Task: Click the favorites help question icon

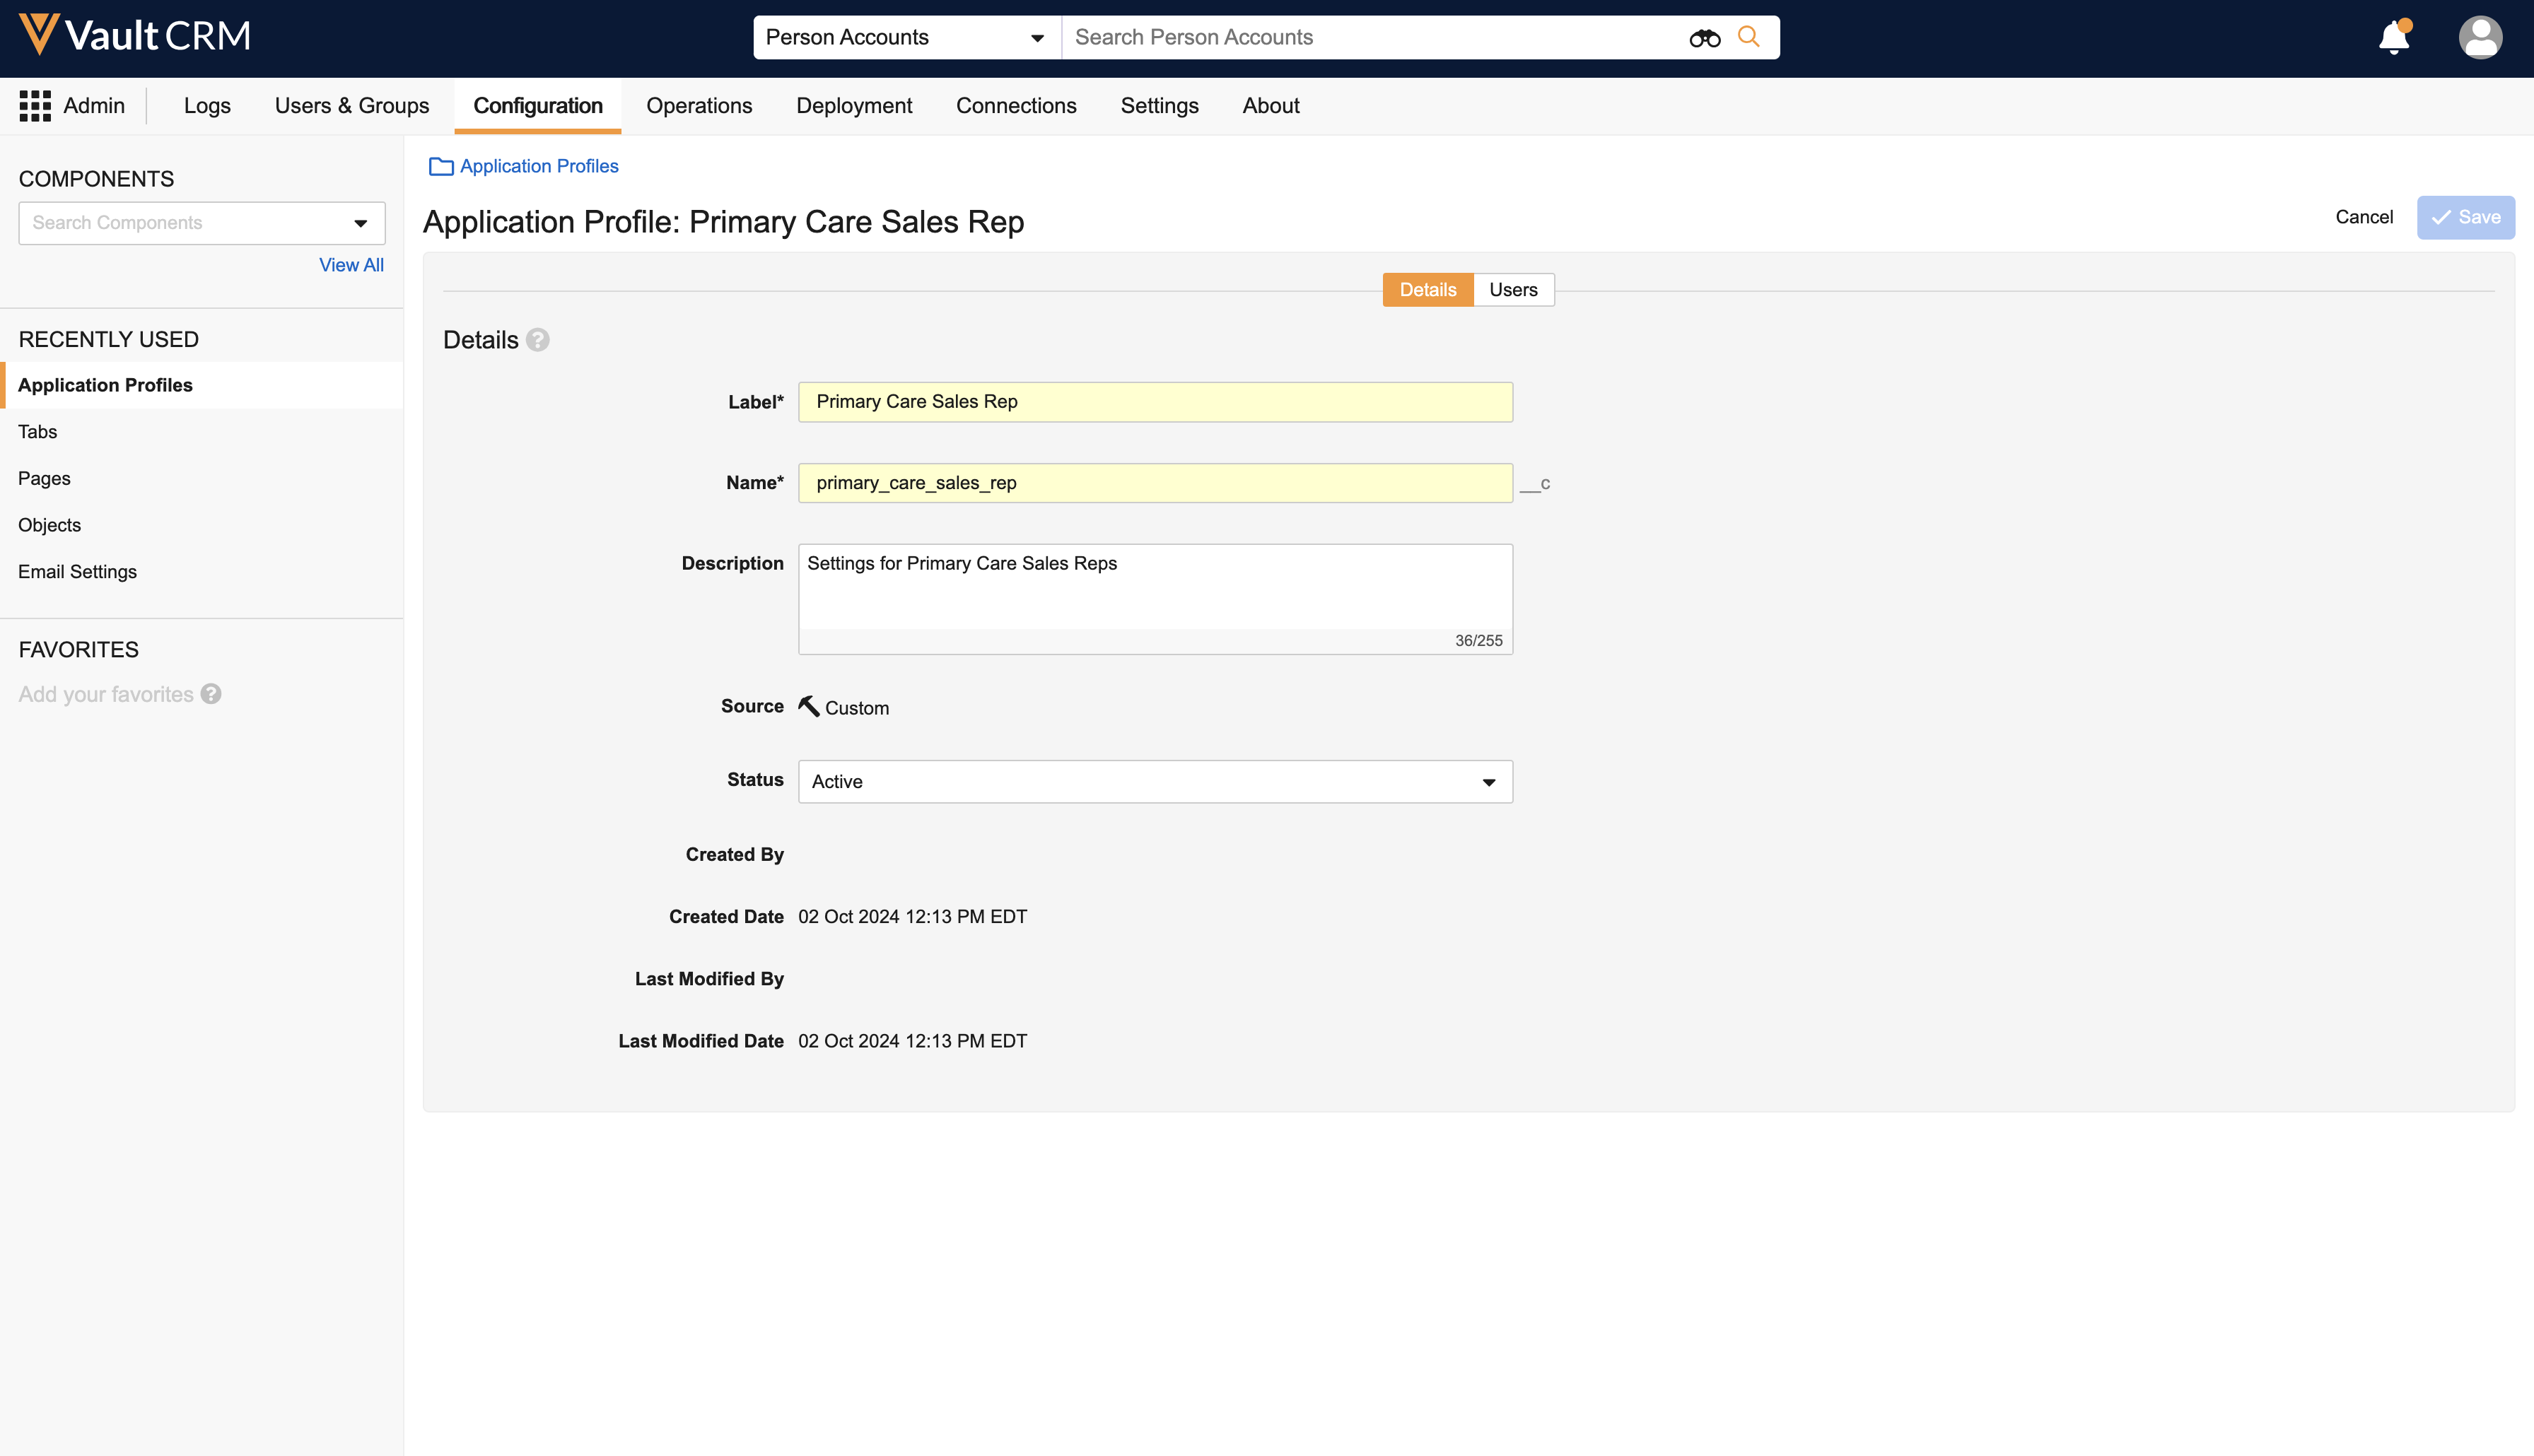Action: 211,694
